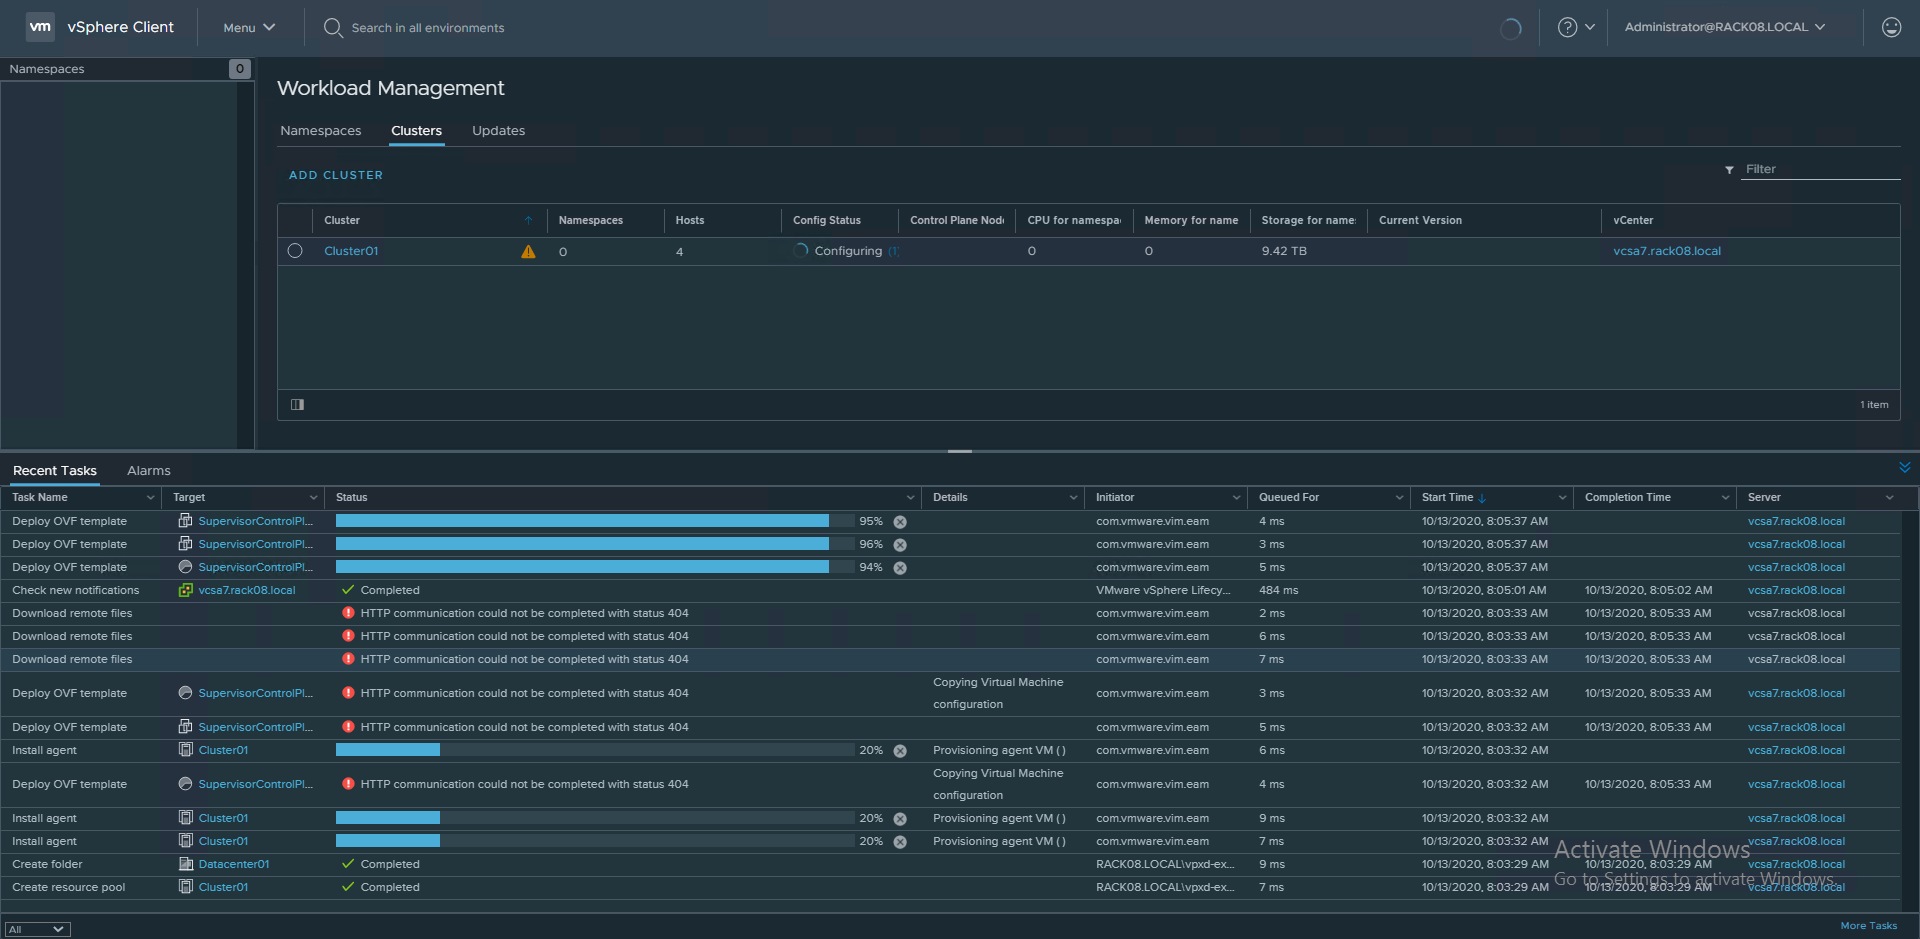Click the warning triangle on Cluster01
Screen dimensions: 1920x939
click(528, 252)
